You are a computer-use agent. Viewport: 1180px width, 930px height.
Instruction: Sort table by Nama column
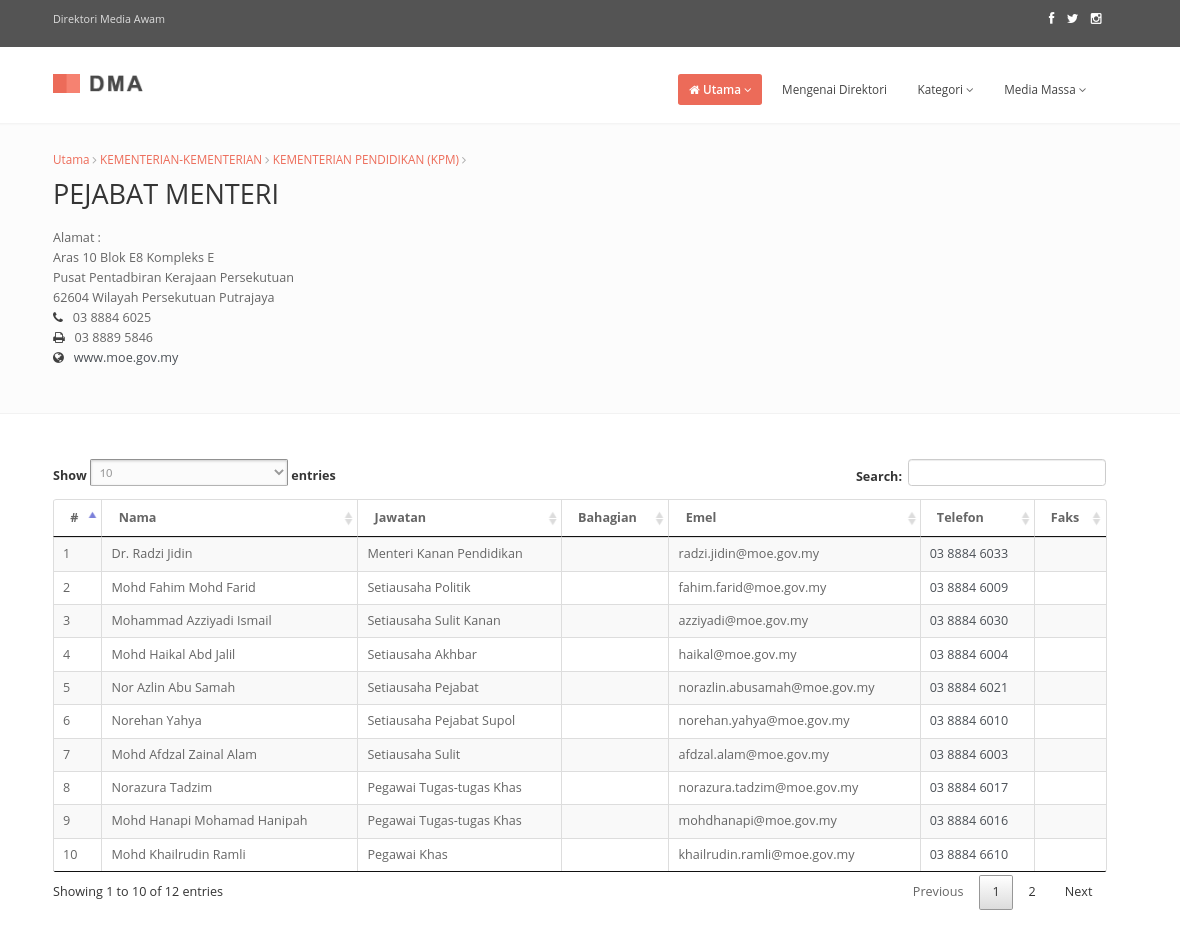(x=230, y=518)
